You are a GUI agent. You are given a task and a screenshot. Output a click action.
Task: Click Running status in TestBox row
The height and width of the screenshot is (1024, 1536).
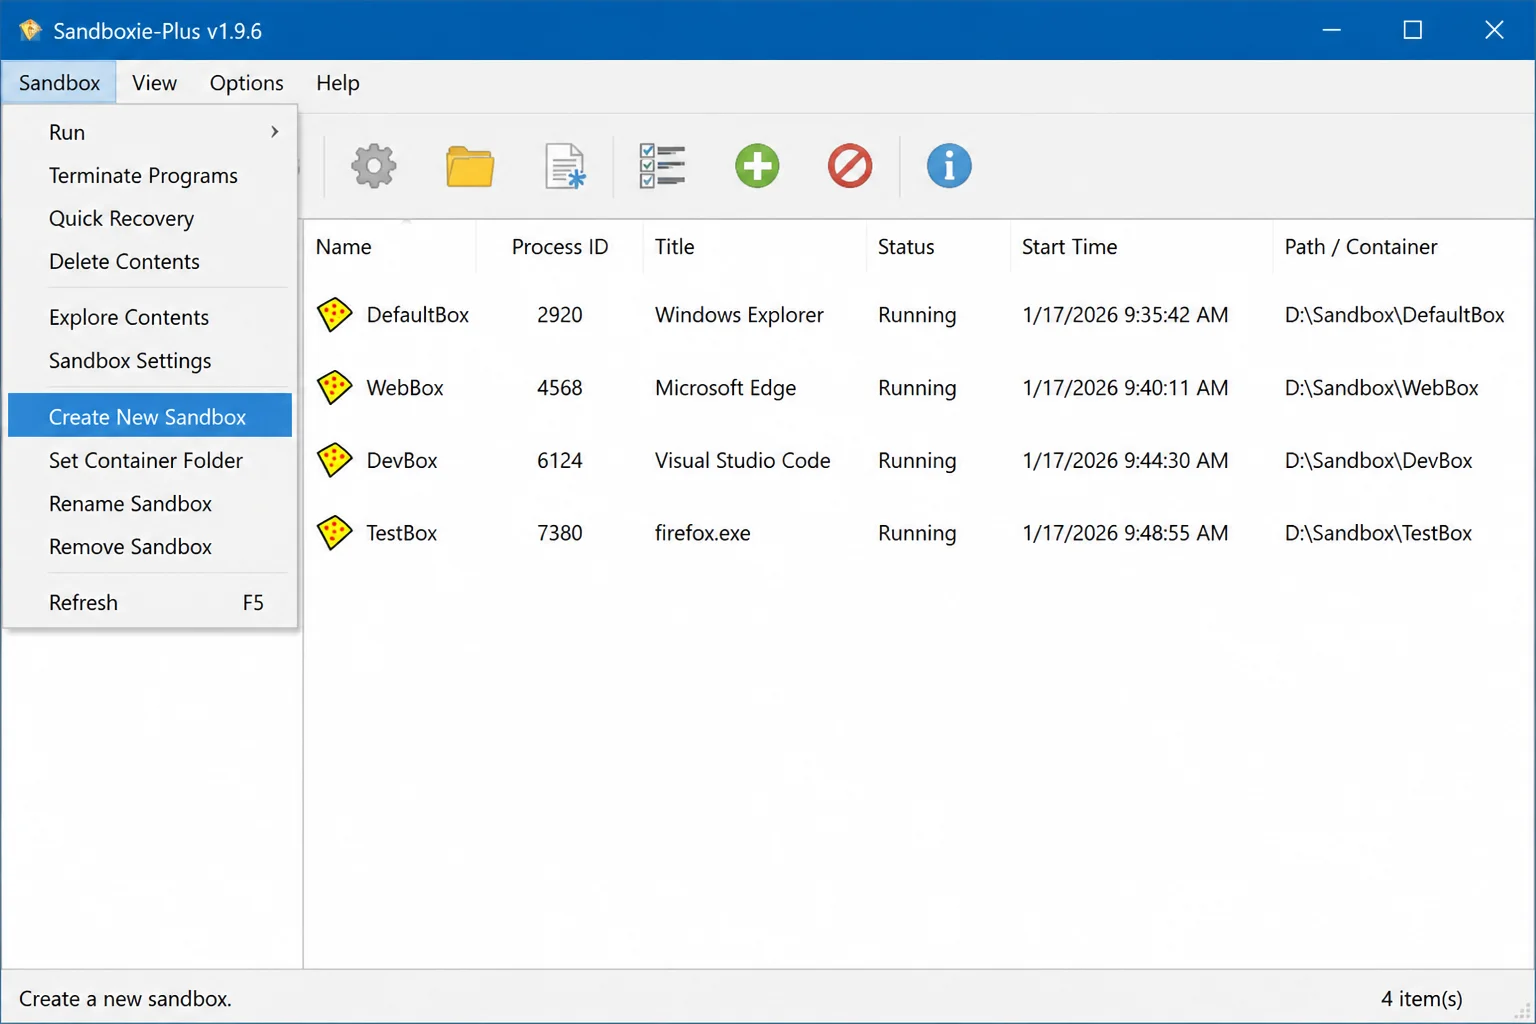click(917, 533)
